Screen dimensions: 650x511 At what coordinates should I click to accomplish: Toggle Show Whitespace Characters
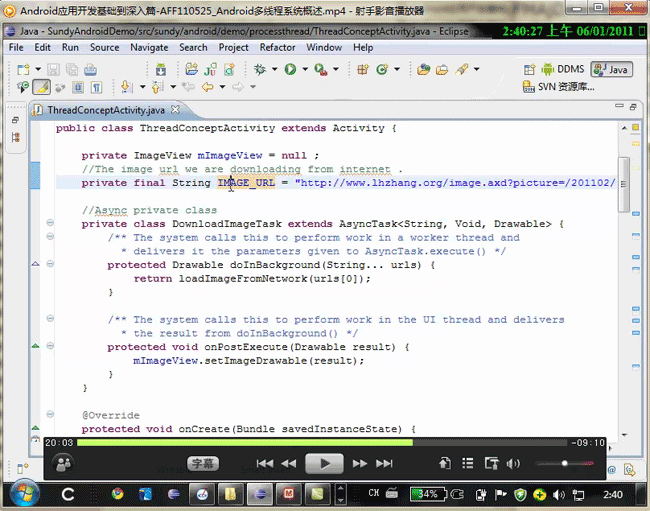click(97, 87)
